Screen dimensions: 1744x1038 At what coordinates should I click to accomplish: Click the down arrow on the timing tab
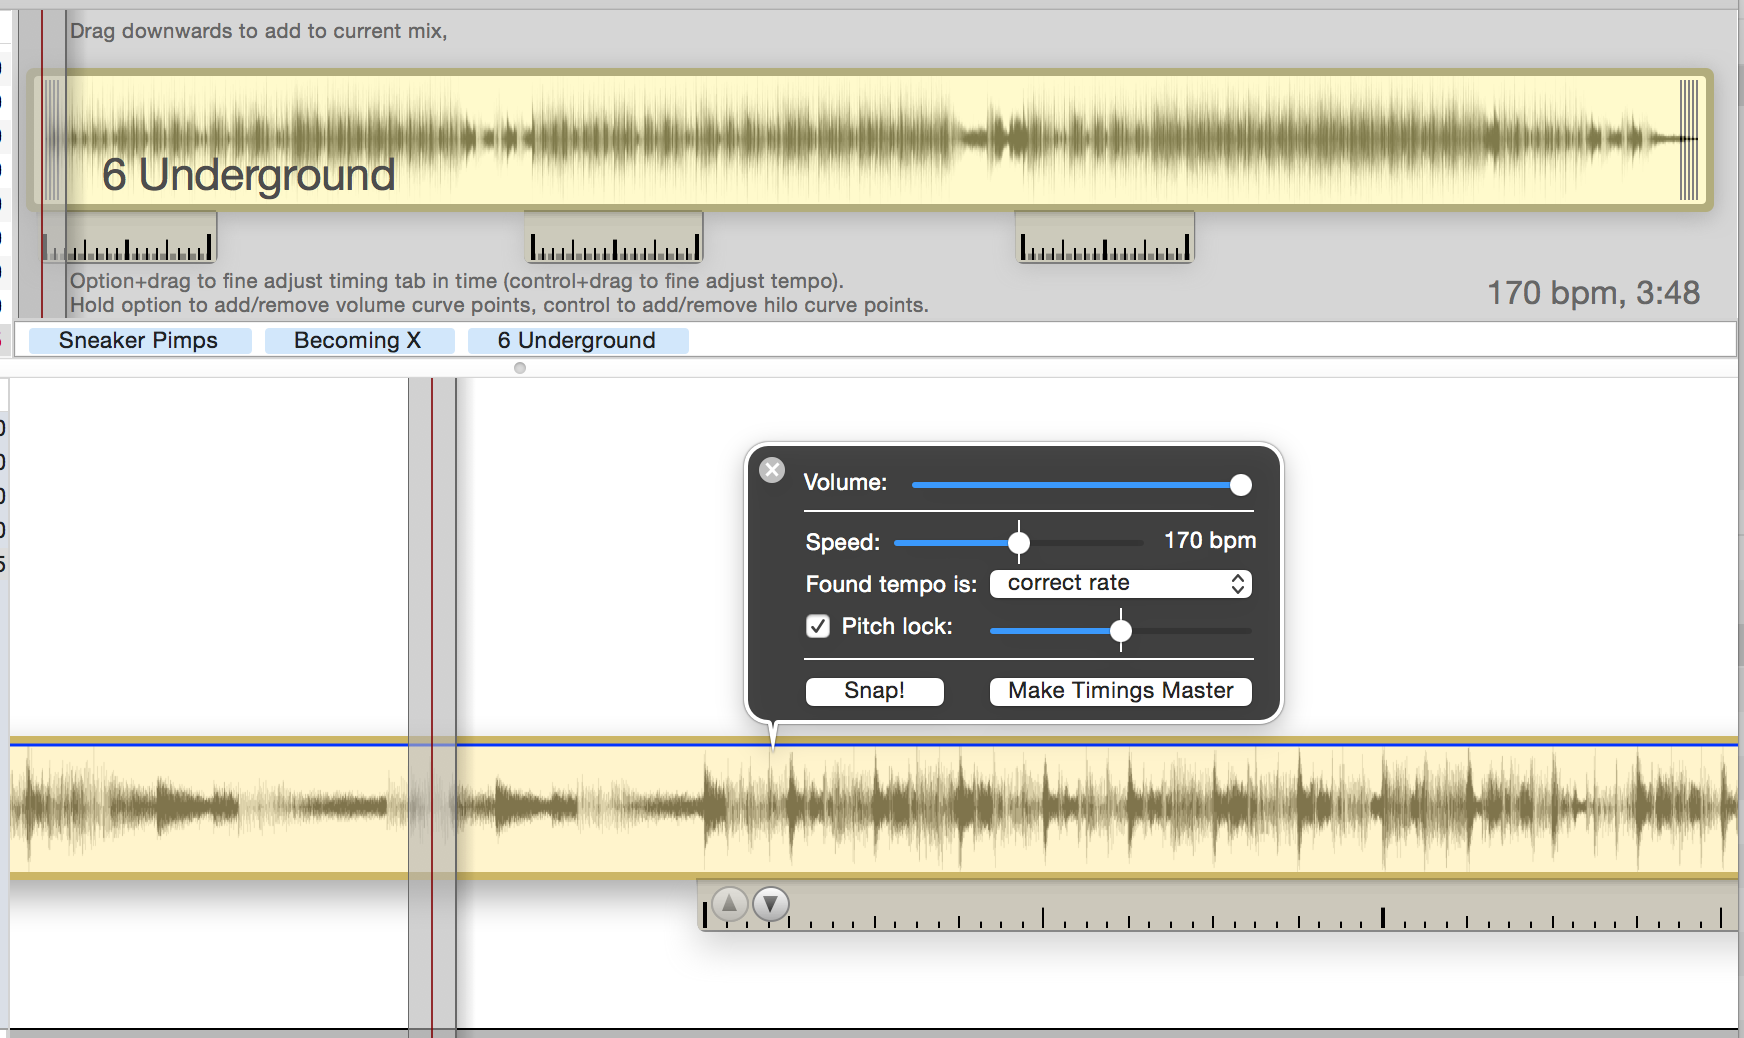pyautogui.click(x=770, y=905)
